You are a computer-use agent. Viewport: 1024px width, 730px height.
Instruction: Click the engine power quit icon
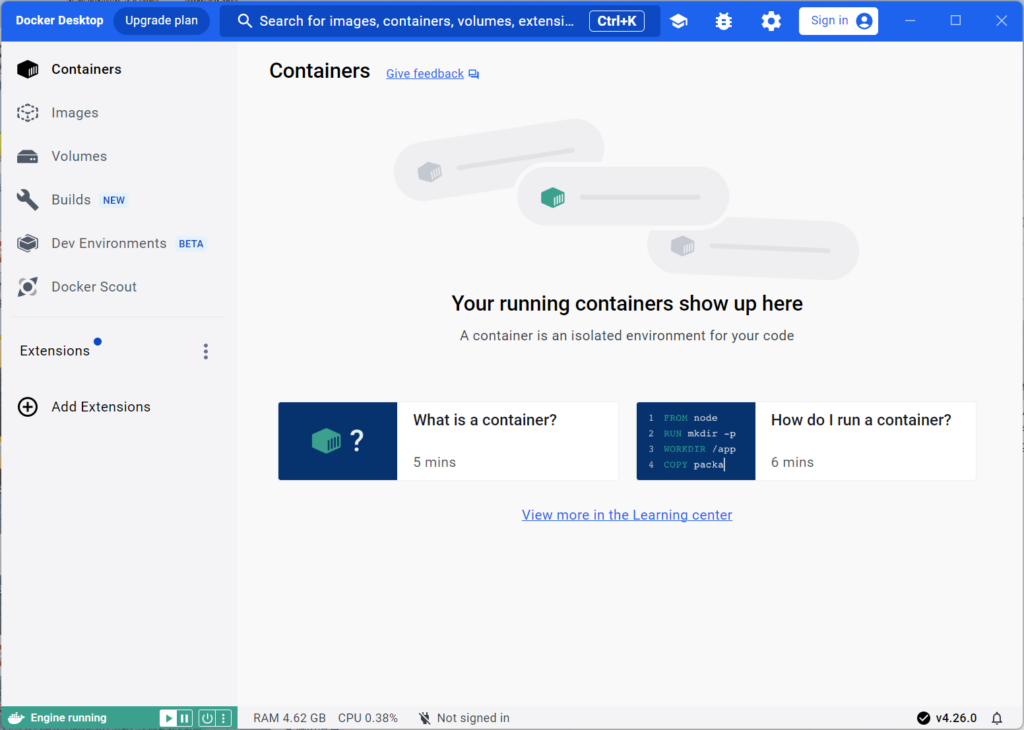(207, 718)
